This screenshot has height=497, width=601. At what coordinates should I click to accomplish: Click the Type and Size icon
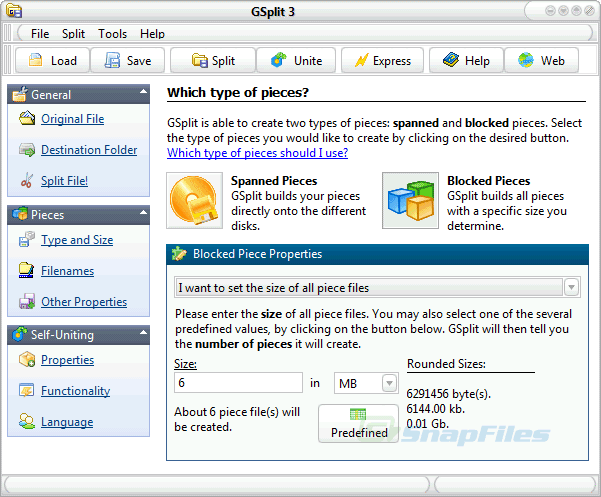pos(27,239)
